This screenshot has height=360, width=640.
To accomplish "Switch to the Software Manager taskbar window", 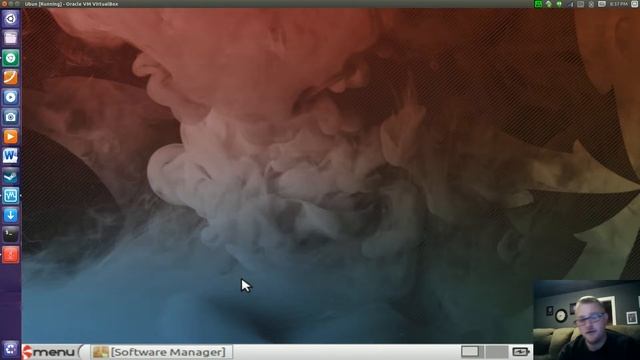I will tap(162, 352).
